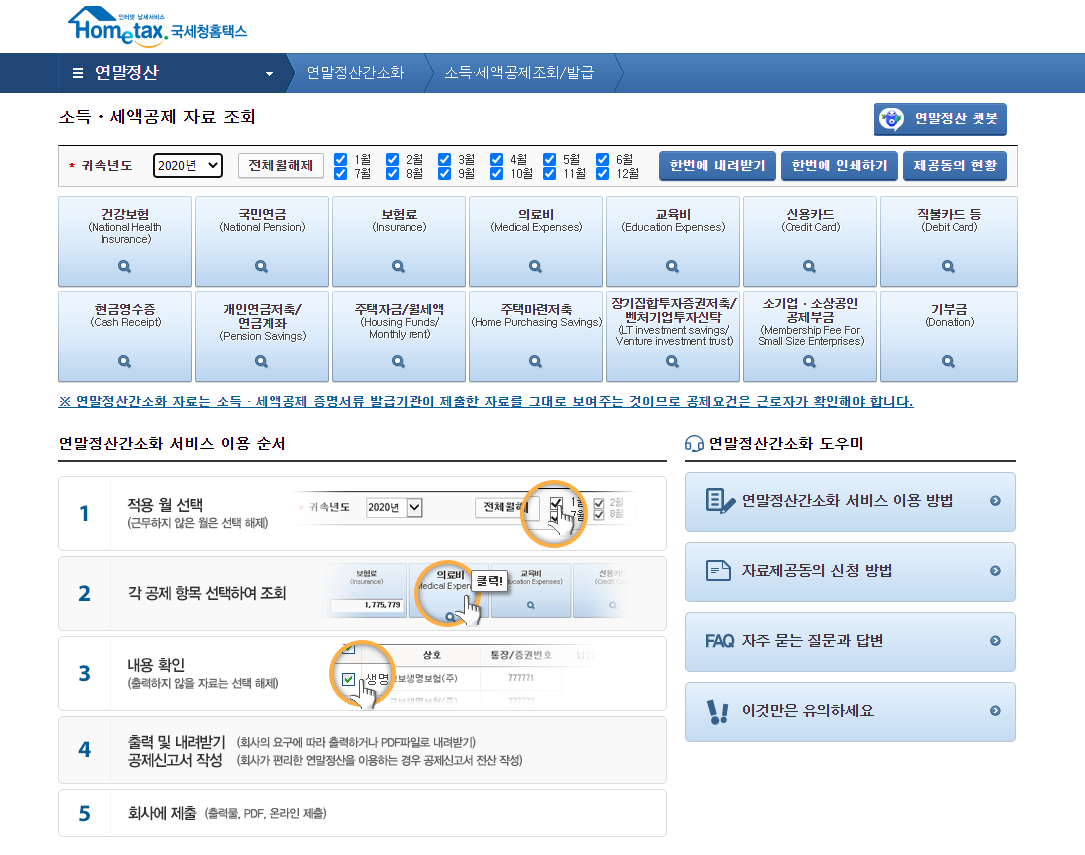
Task: Click magnifier under 신용카드 (Credit Card)
Action: pos(810,266)
